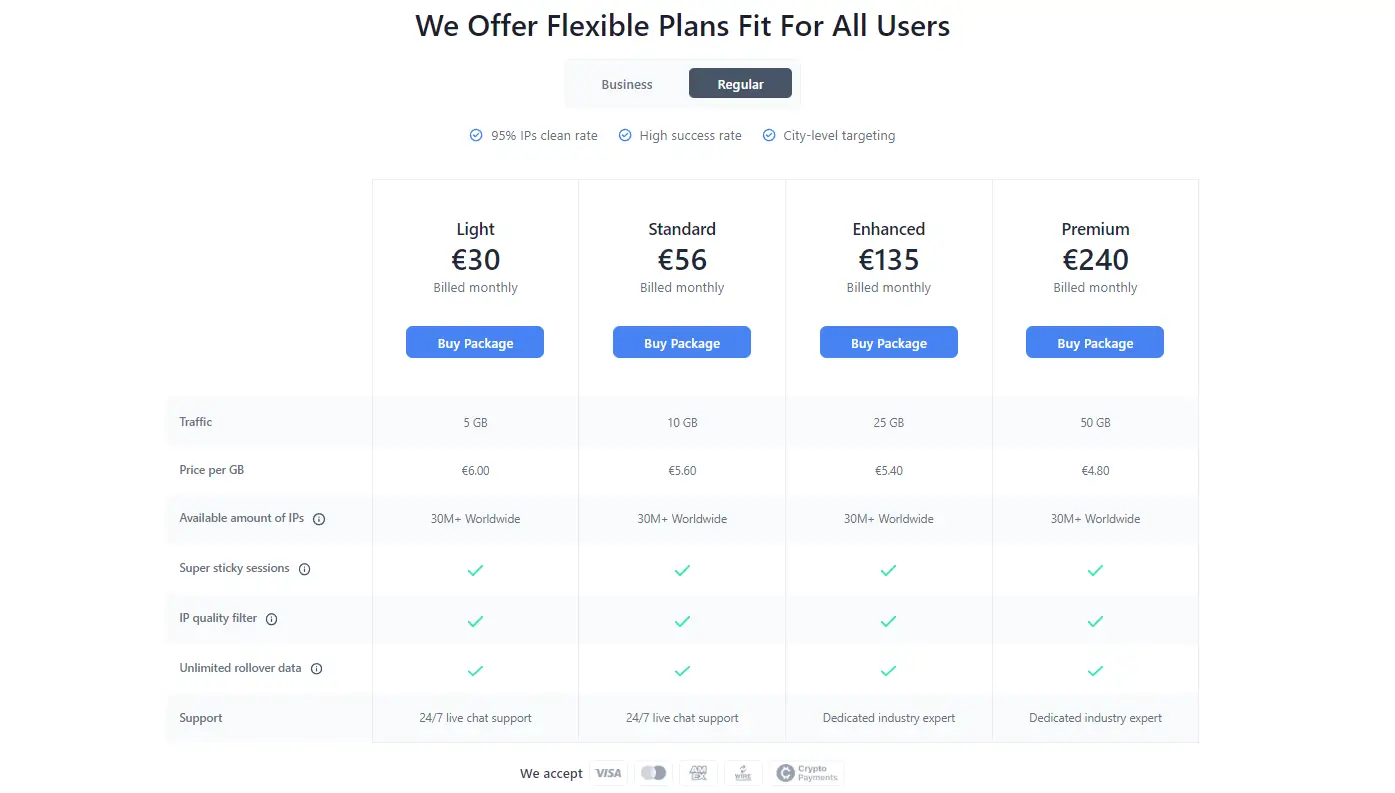Click the Mastercard payment icon

click(x=653, y=772)
